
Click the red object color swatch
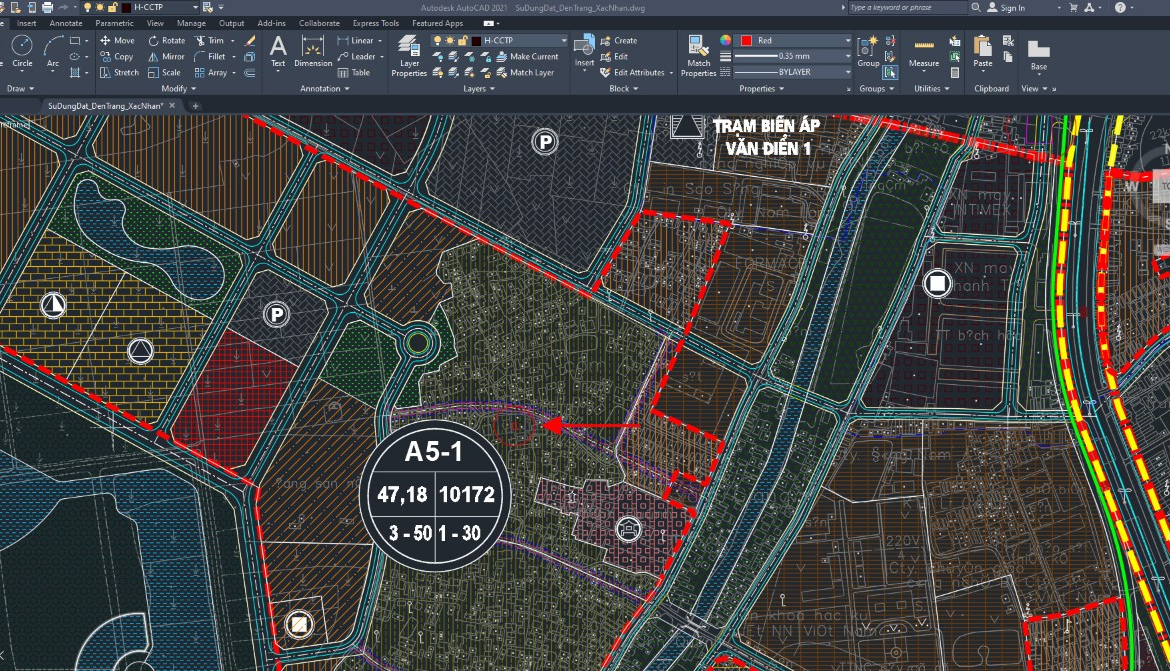coord(746,41)
